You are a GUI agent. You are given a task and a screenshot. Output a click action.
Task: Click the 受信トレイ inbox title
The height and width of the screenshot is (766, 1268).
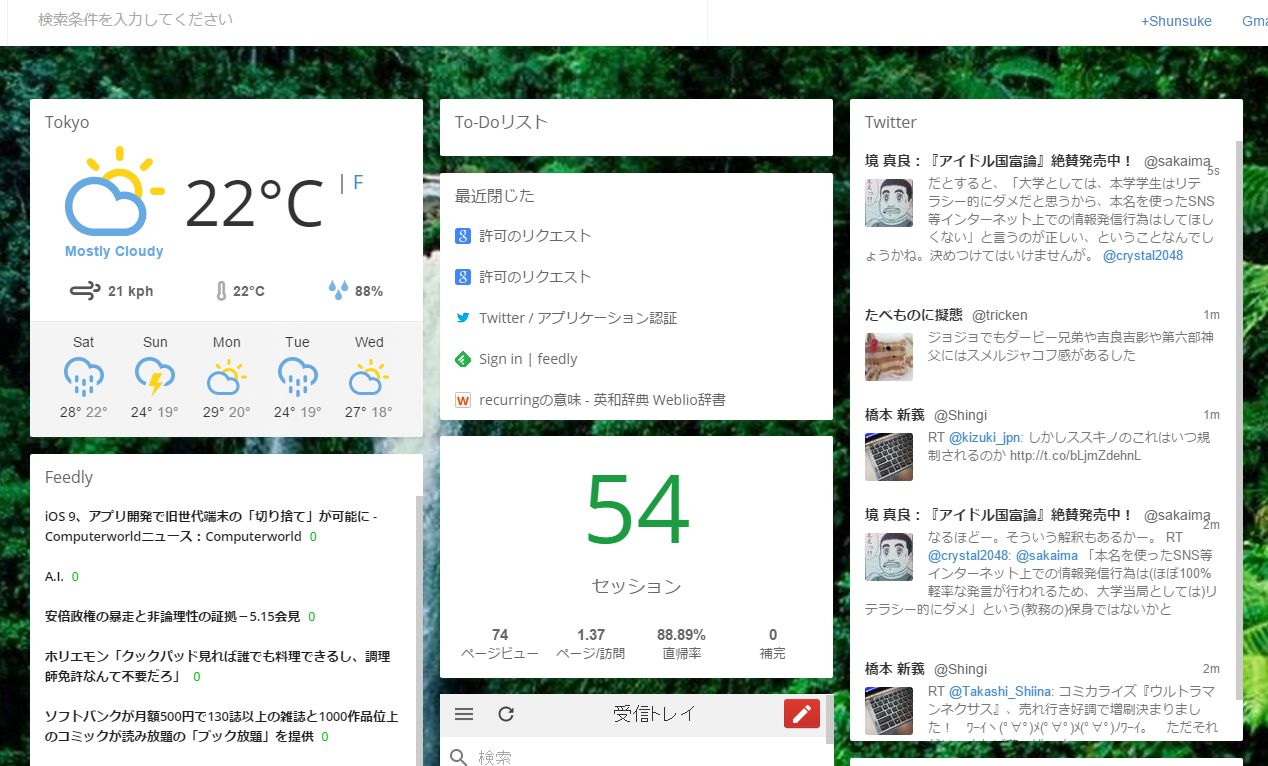point(654,714)
